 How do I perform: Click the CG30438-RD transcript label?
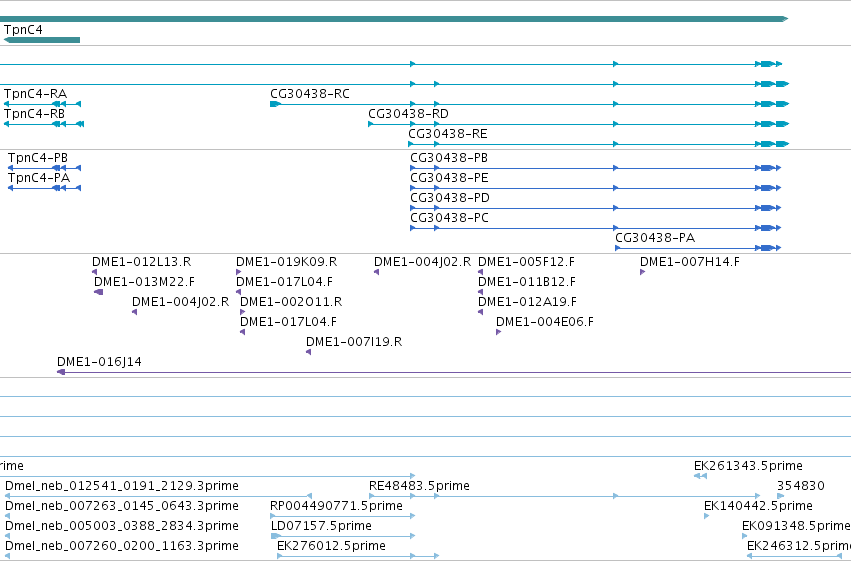pos(408,114)
